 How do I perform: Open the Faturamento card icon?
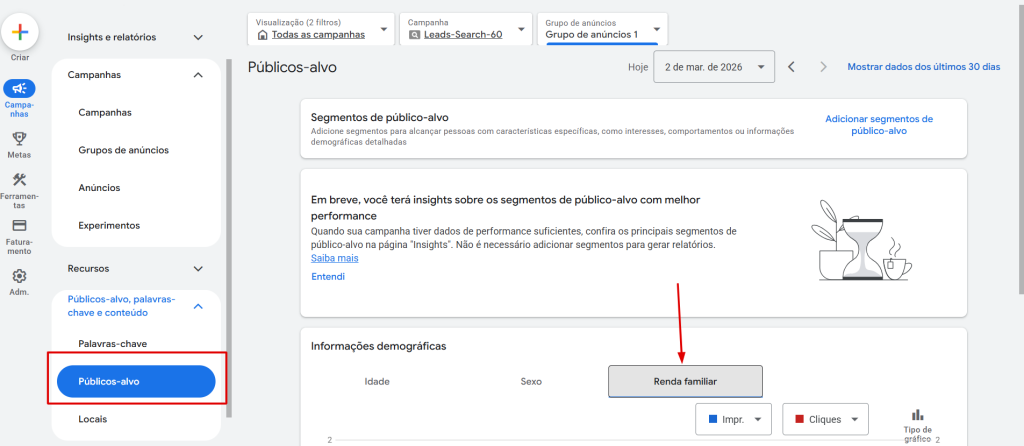(20, 225)
